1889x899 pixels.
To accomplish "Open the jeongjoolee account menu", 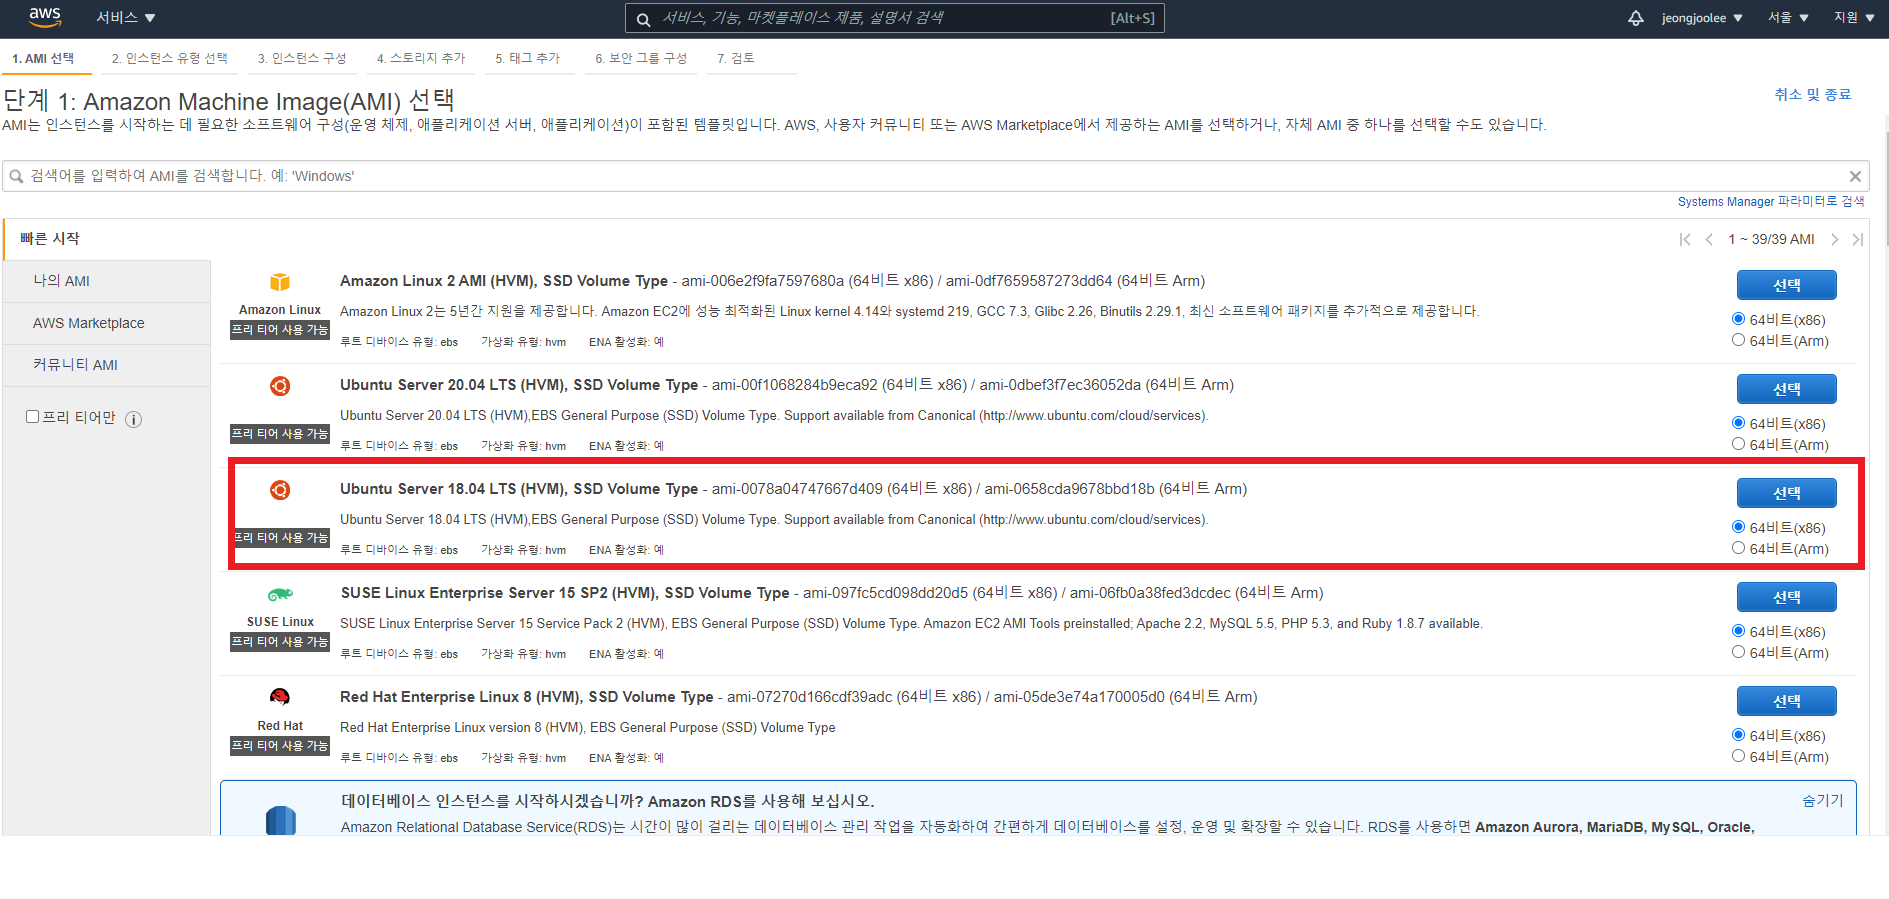I will click(1702, 18).
